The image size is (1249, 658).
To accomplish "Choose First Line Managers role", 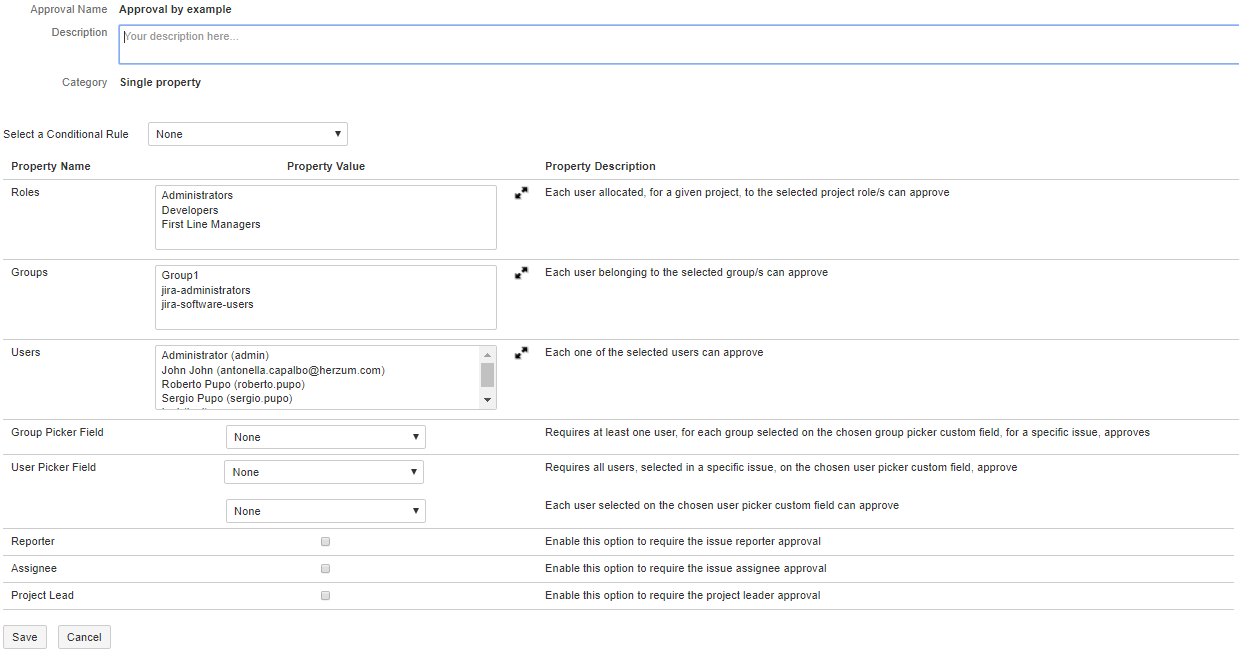I will (x=211, y=225).
